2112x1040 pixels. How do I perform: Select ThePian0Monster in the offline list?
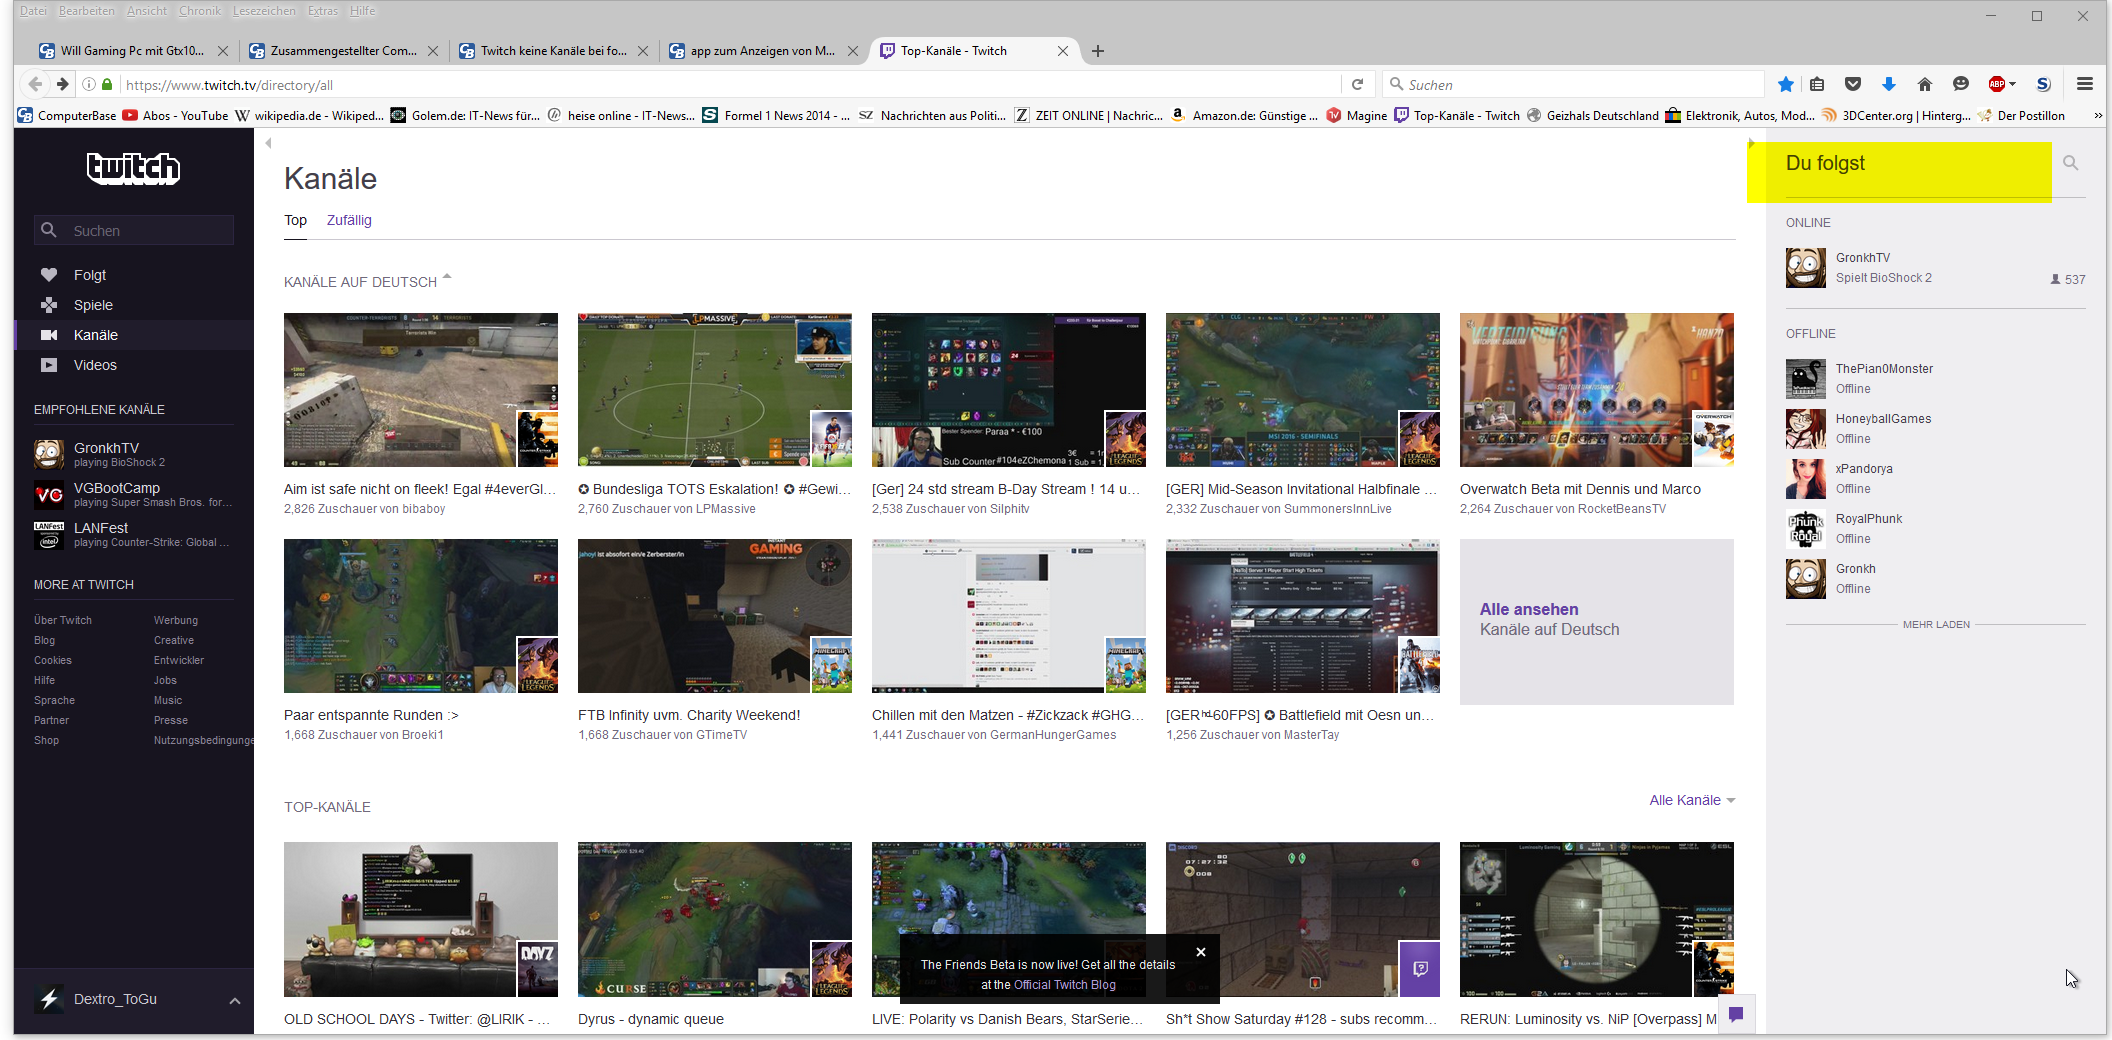pyautogui.click(x=1935, y=379)
